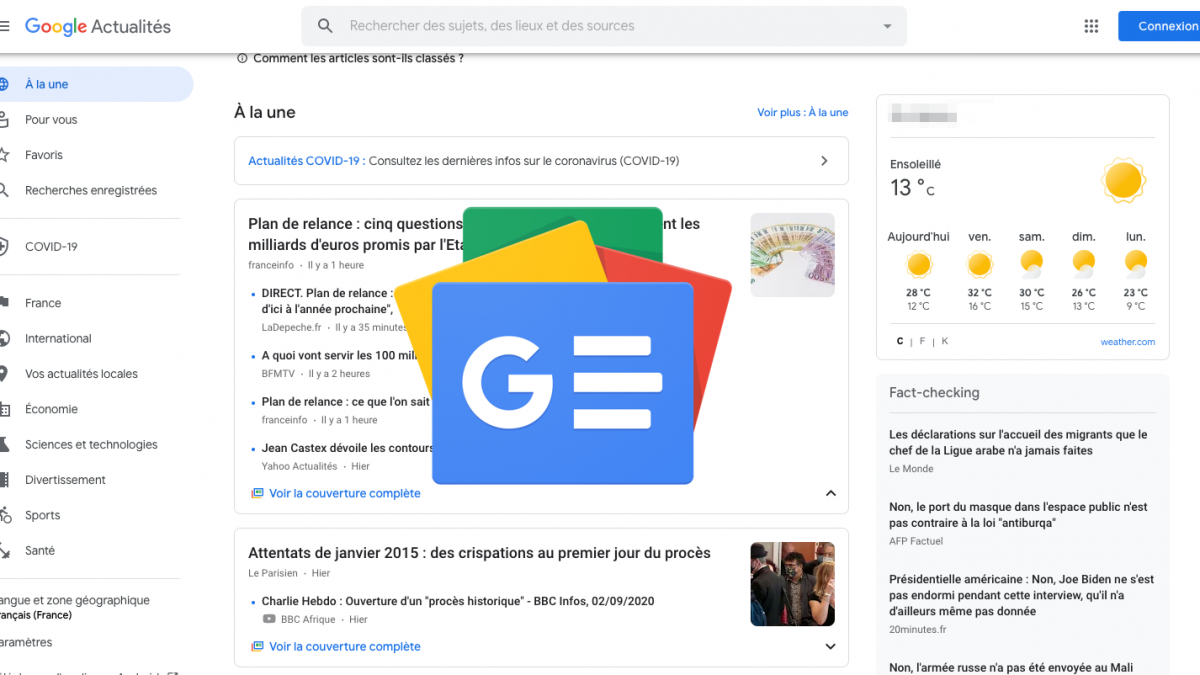Expand the Attentats de janvier 2015 story
The height and width of the screenshot is (675, 1200).
pyautogui.click(x=829, y=647)
